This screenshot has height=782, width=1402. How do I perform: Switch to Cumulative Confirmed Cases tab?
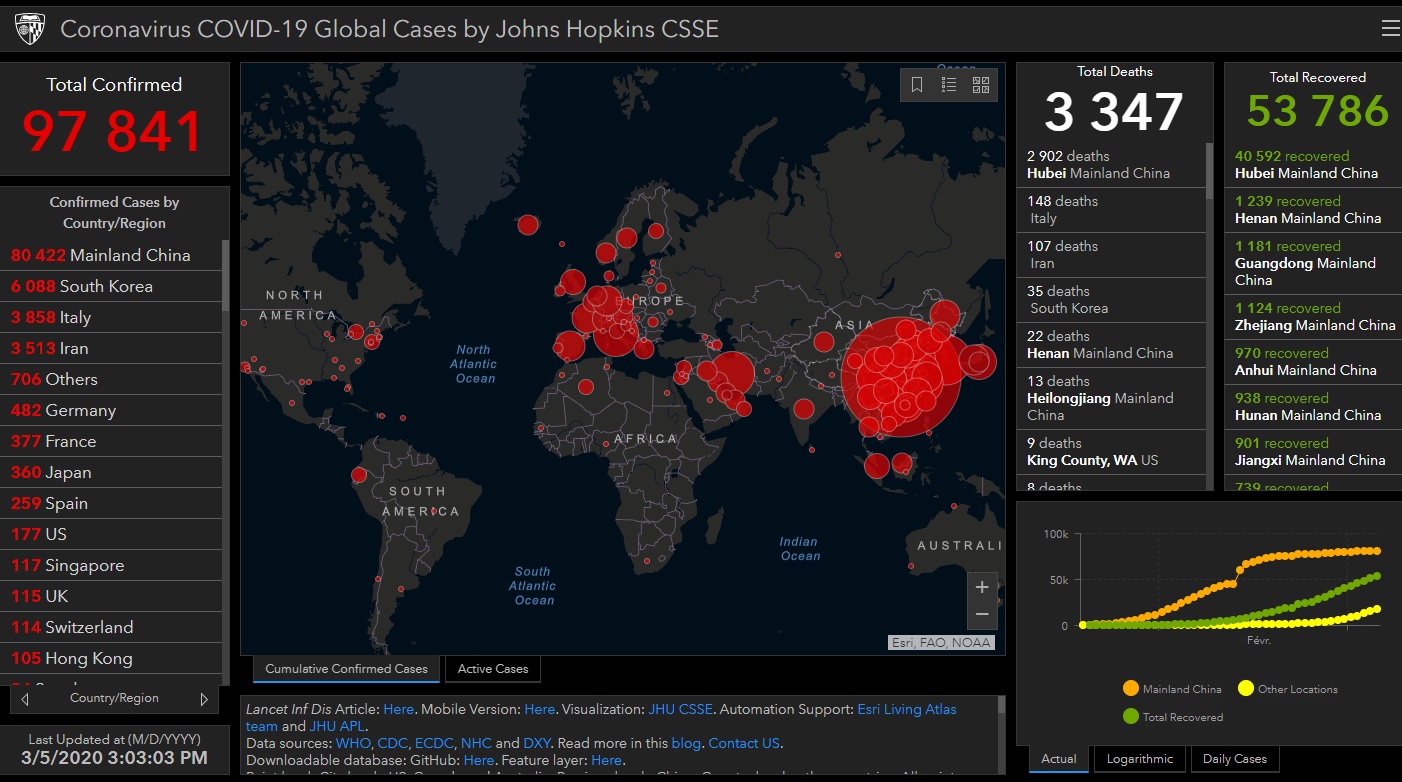coord(346,669)
